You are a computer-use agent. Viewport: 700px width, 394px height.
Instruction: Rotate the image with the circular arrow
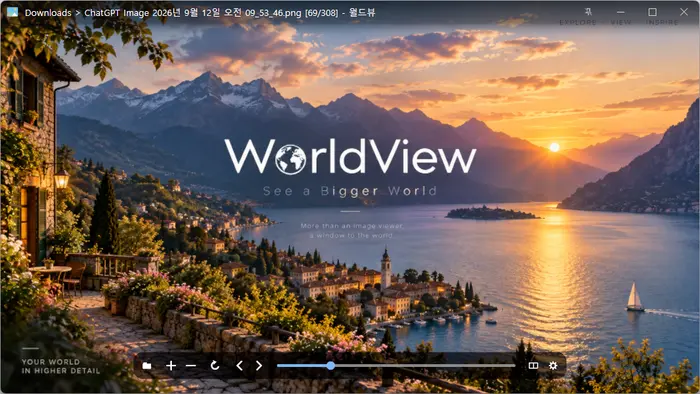(215, 365)
